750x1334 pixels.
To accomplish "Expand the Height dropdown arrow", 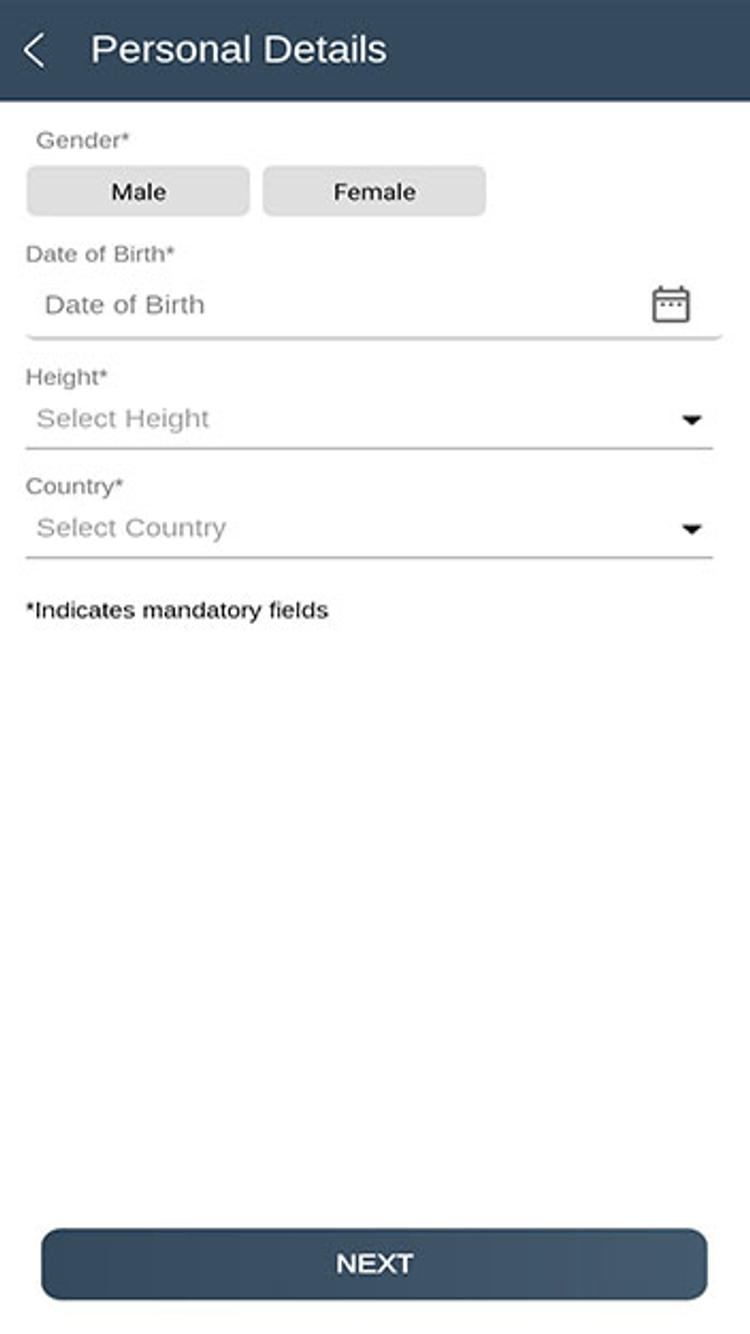I will click(691, 420).
